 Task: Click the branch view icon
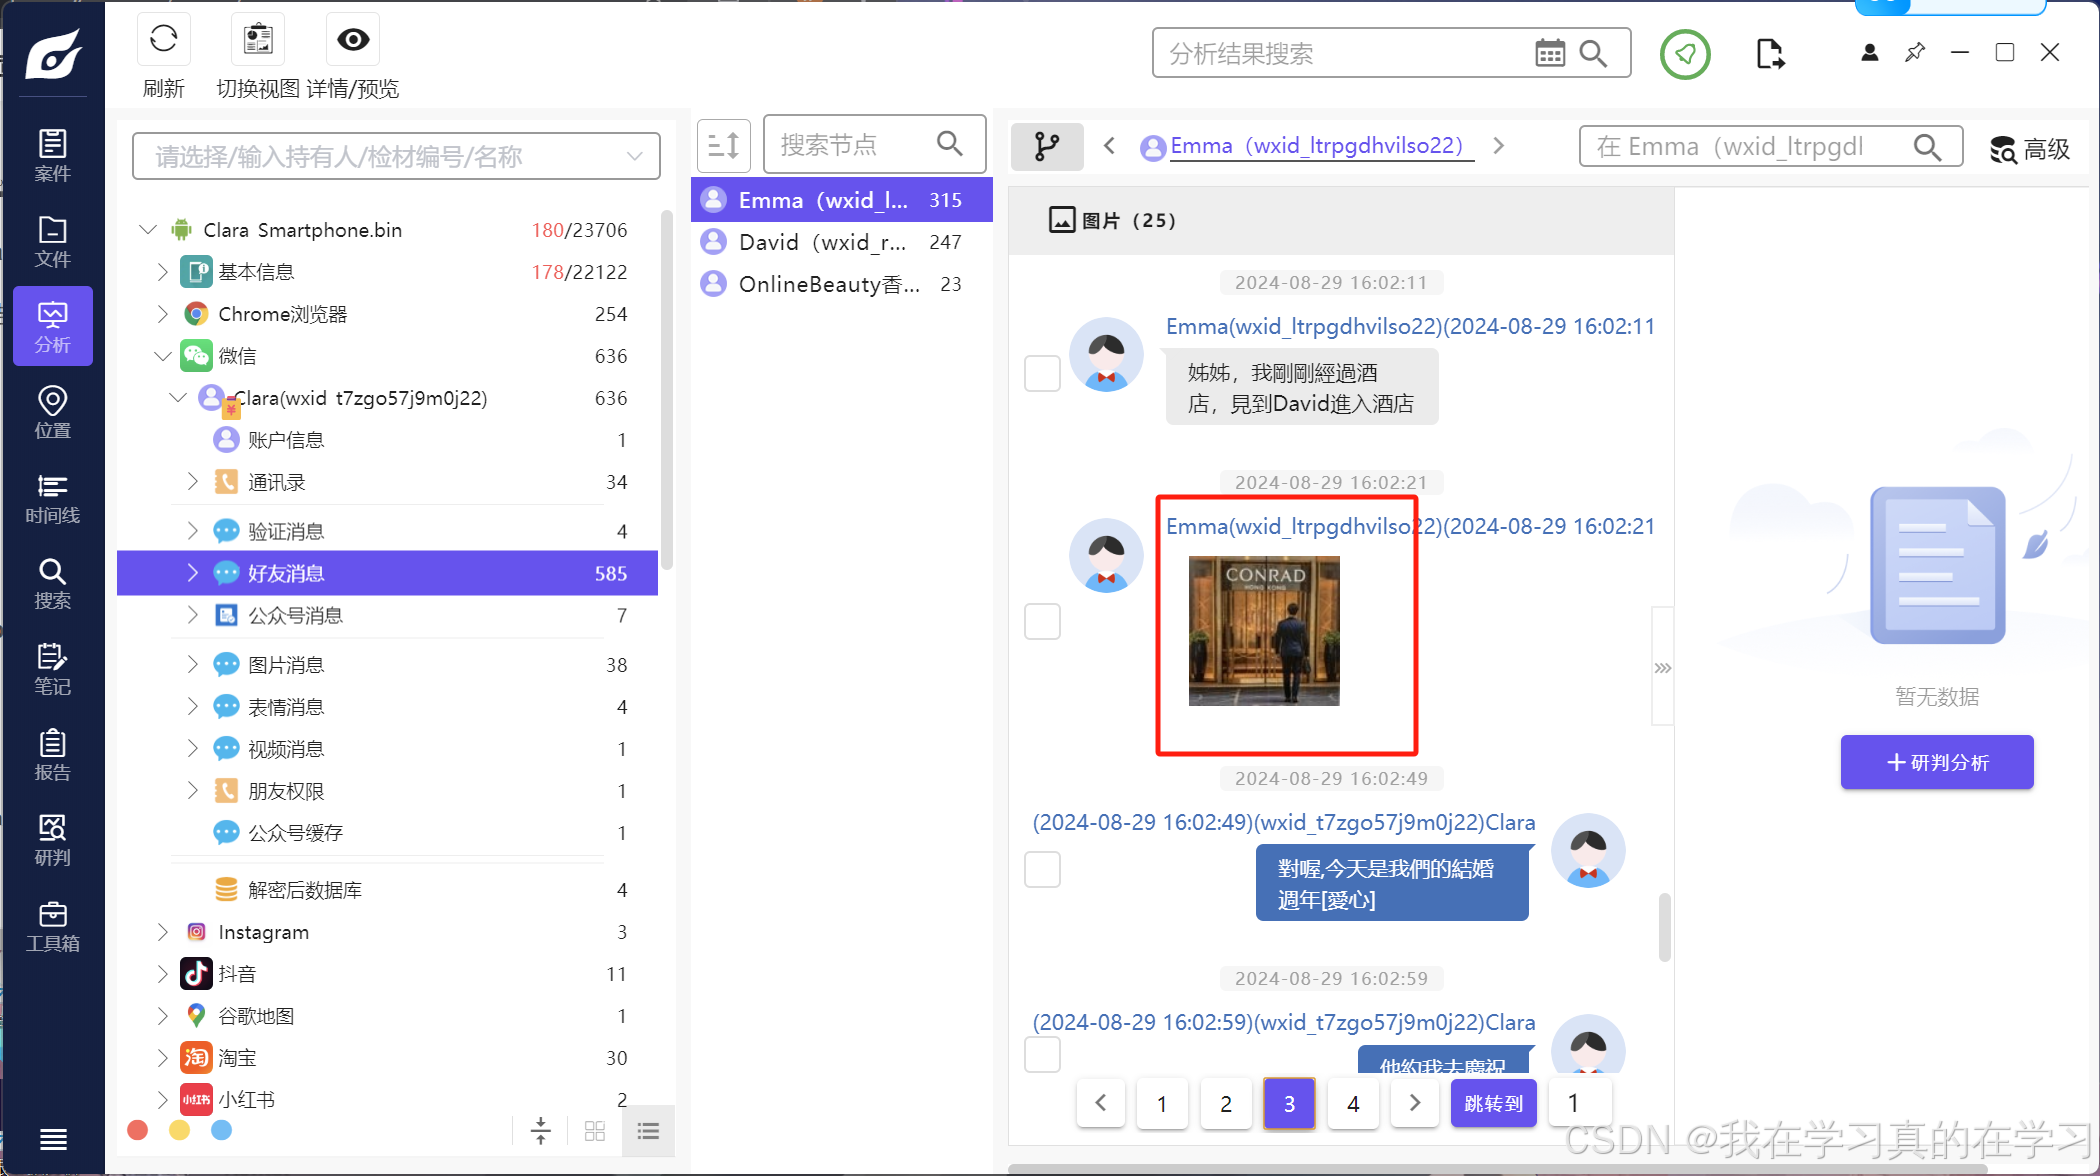(x=1046, y=147)
